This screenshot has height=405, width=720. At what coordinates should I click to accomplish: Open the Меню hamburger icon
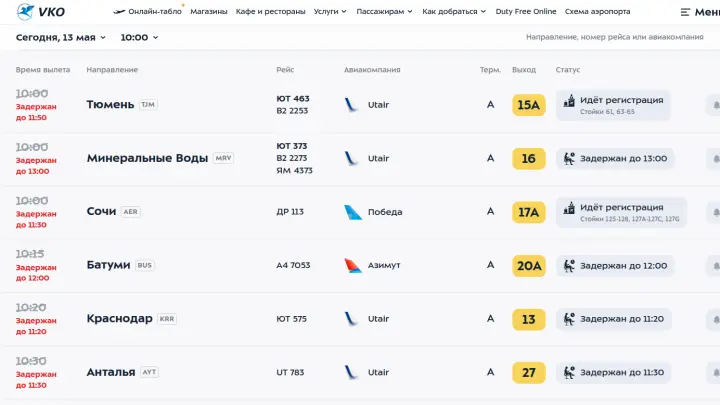(x=685, y=12)
